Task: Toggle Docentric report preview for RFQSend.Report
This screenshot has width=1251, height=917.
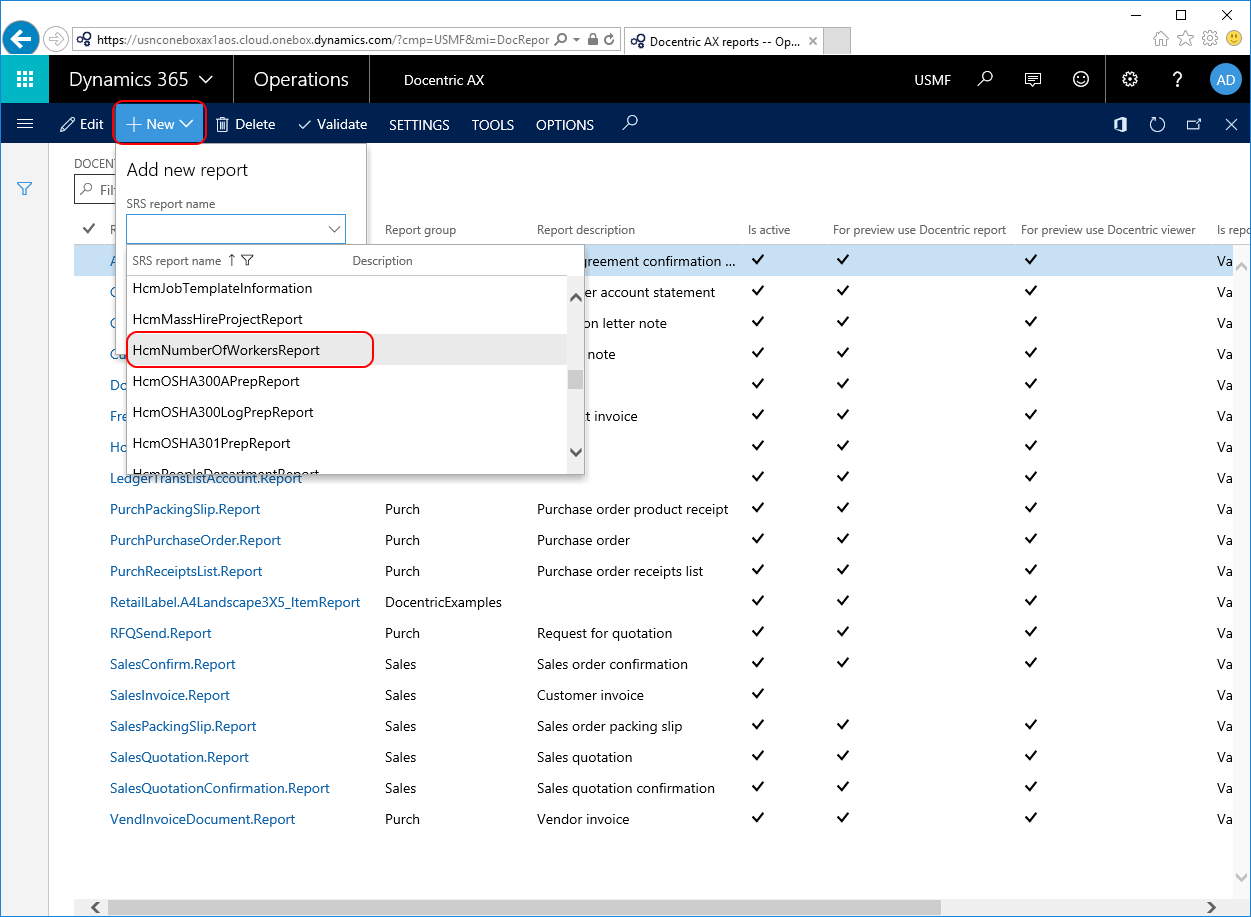Action: [x=843, y=632]
